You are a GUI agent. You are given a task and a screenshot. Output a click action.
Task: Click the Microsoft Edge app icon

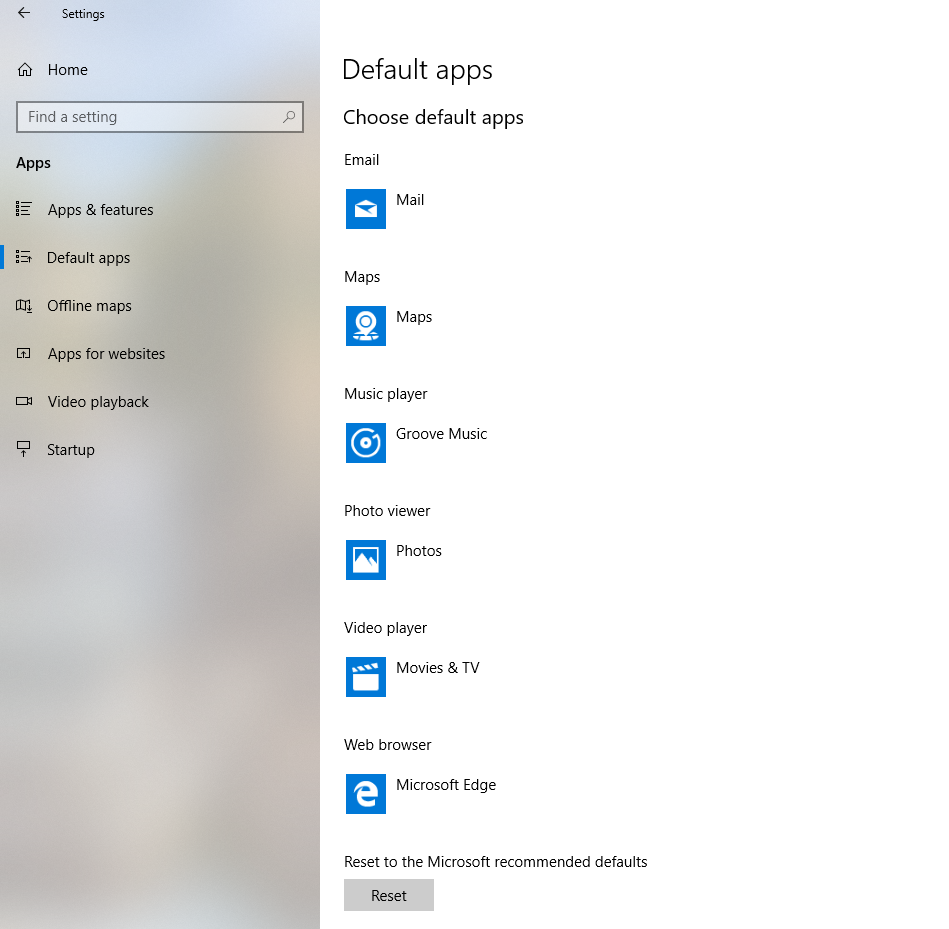tap(366, 793)
